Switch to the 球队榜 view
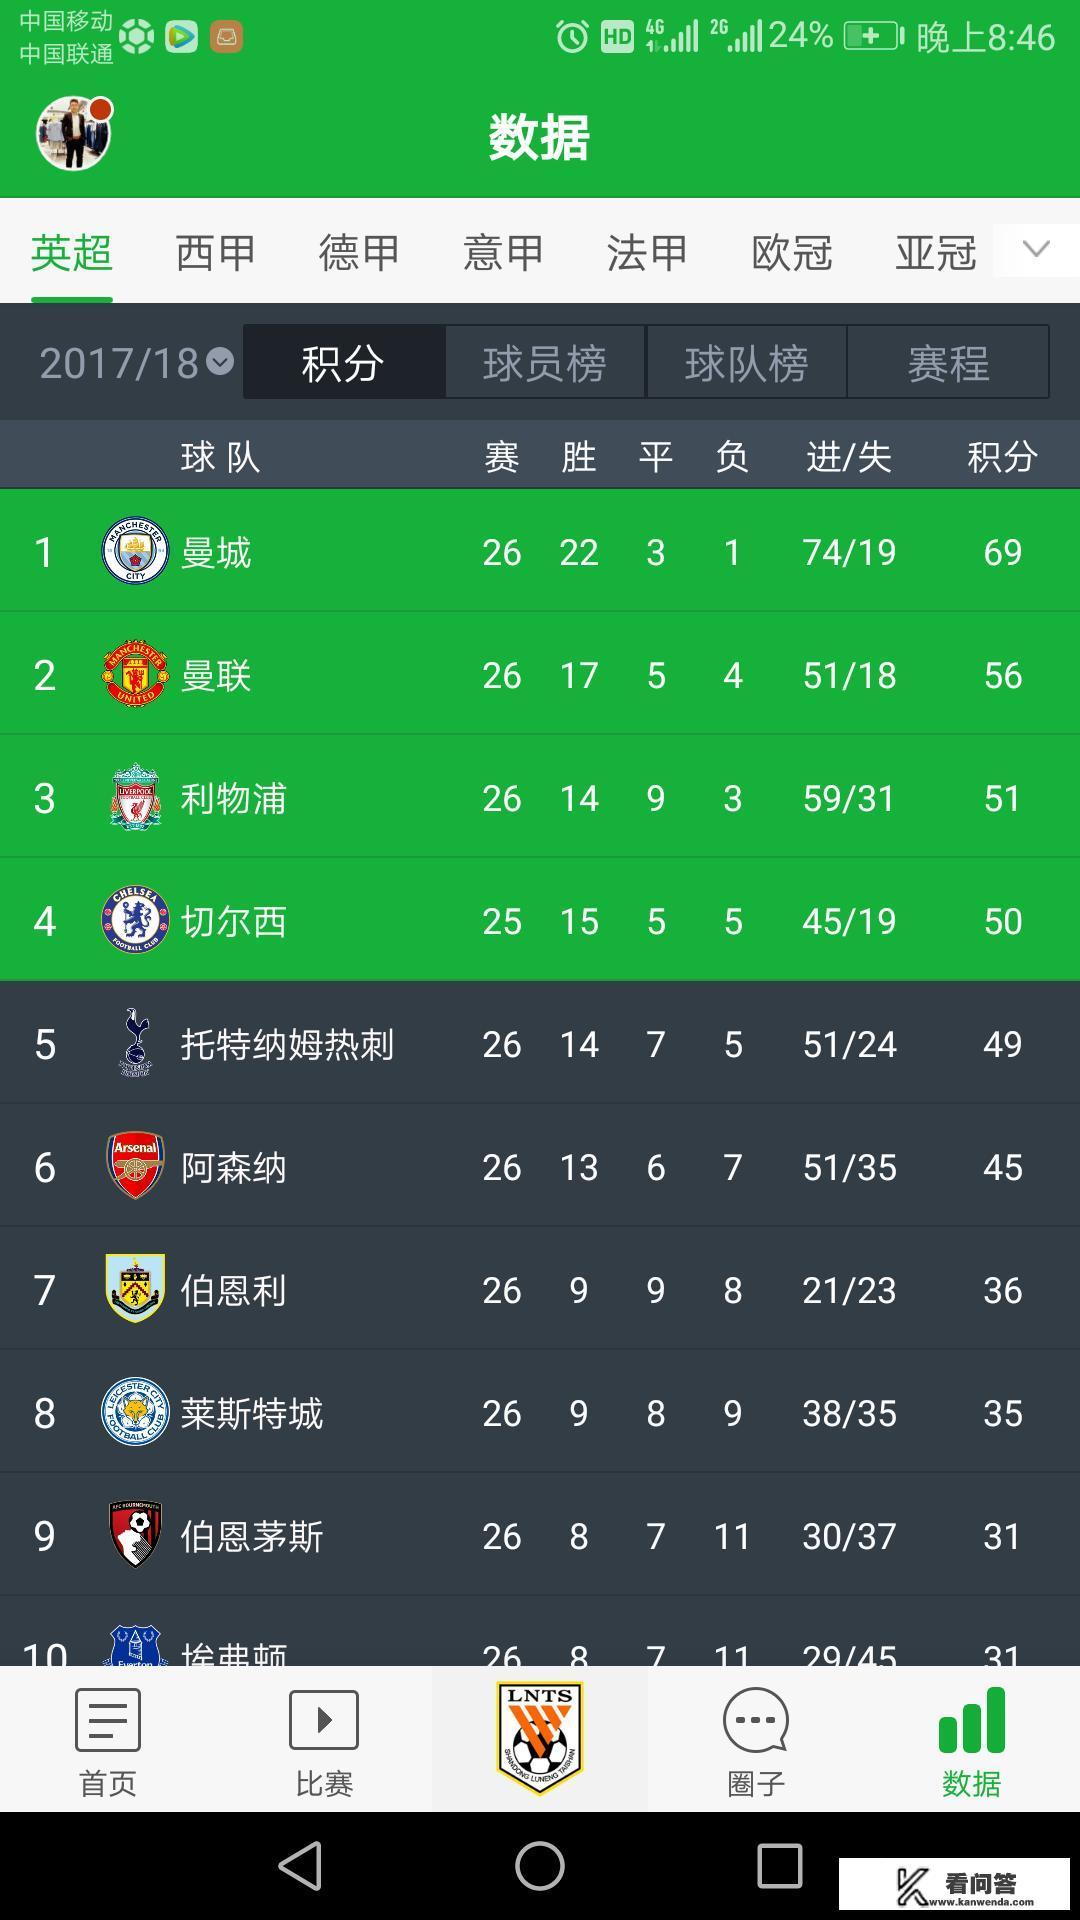1080x1920 pixels. pos(747,362)
